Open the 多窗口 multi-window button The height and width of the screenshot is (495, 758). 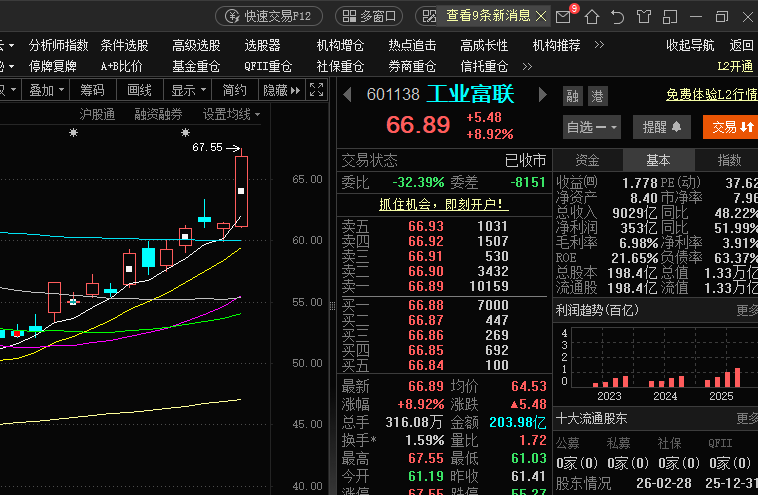point(369,16)
